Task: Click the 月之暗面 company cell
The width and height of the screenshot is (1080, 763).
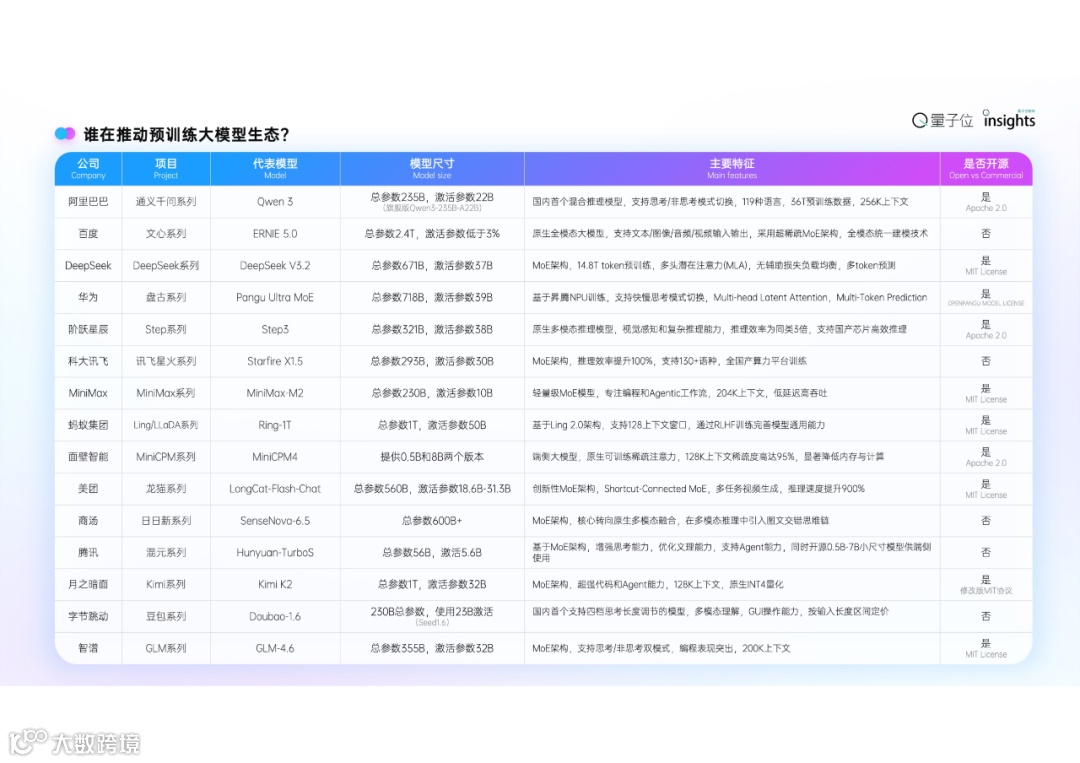Action: pos(88,584)
